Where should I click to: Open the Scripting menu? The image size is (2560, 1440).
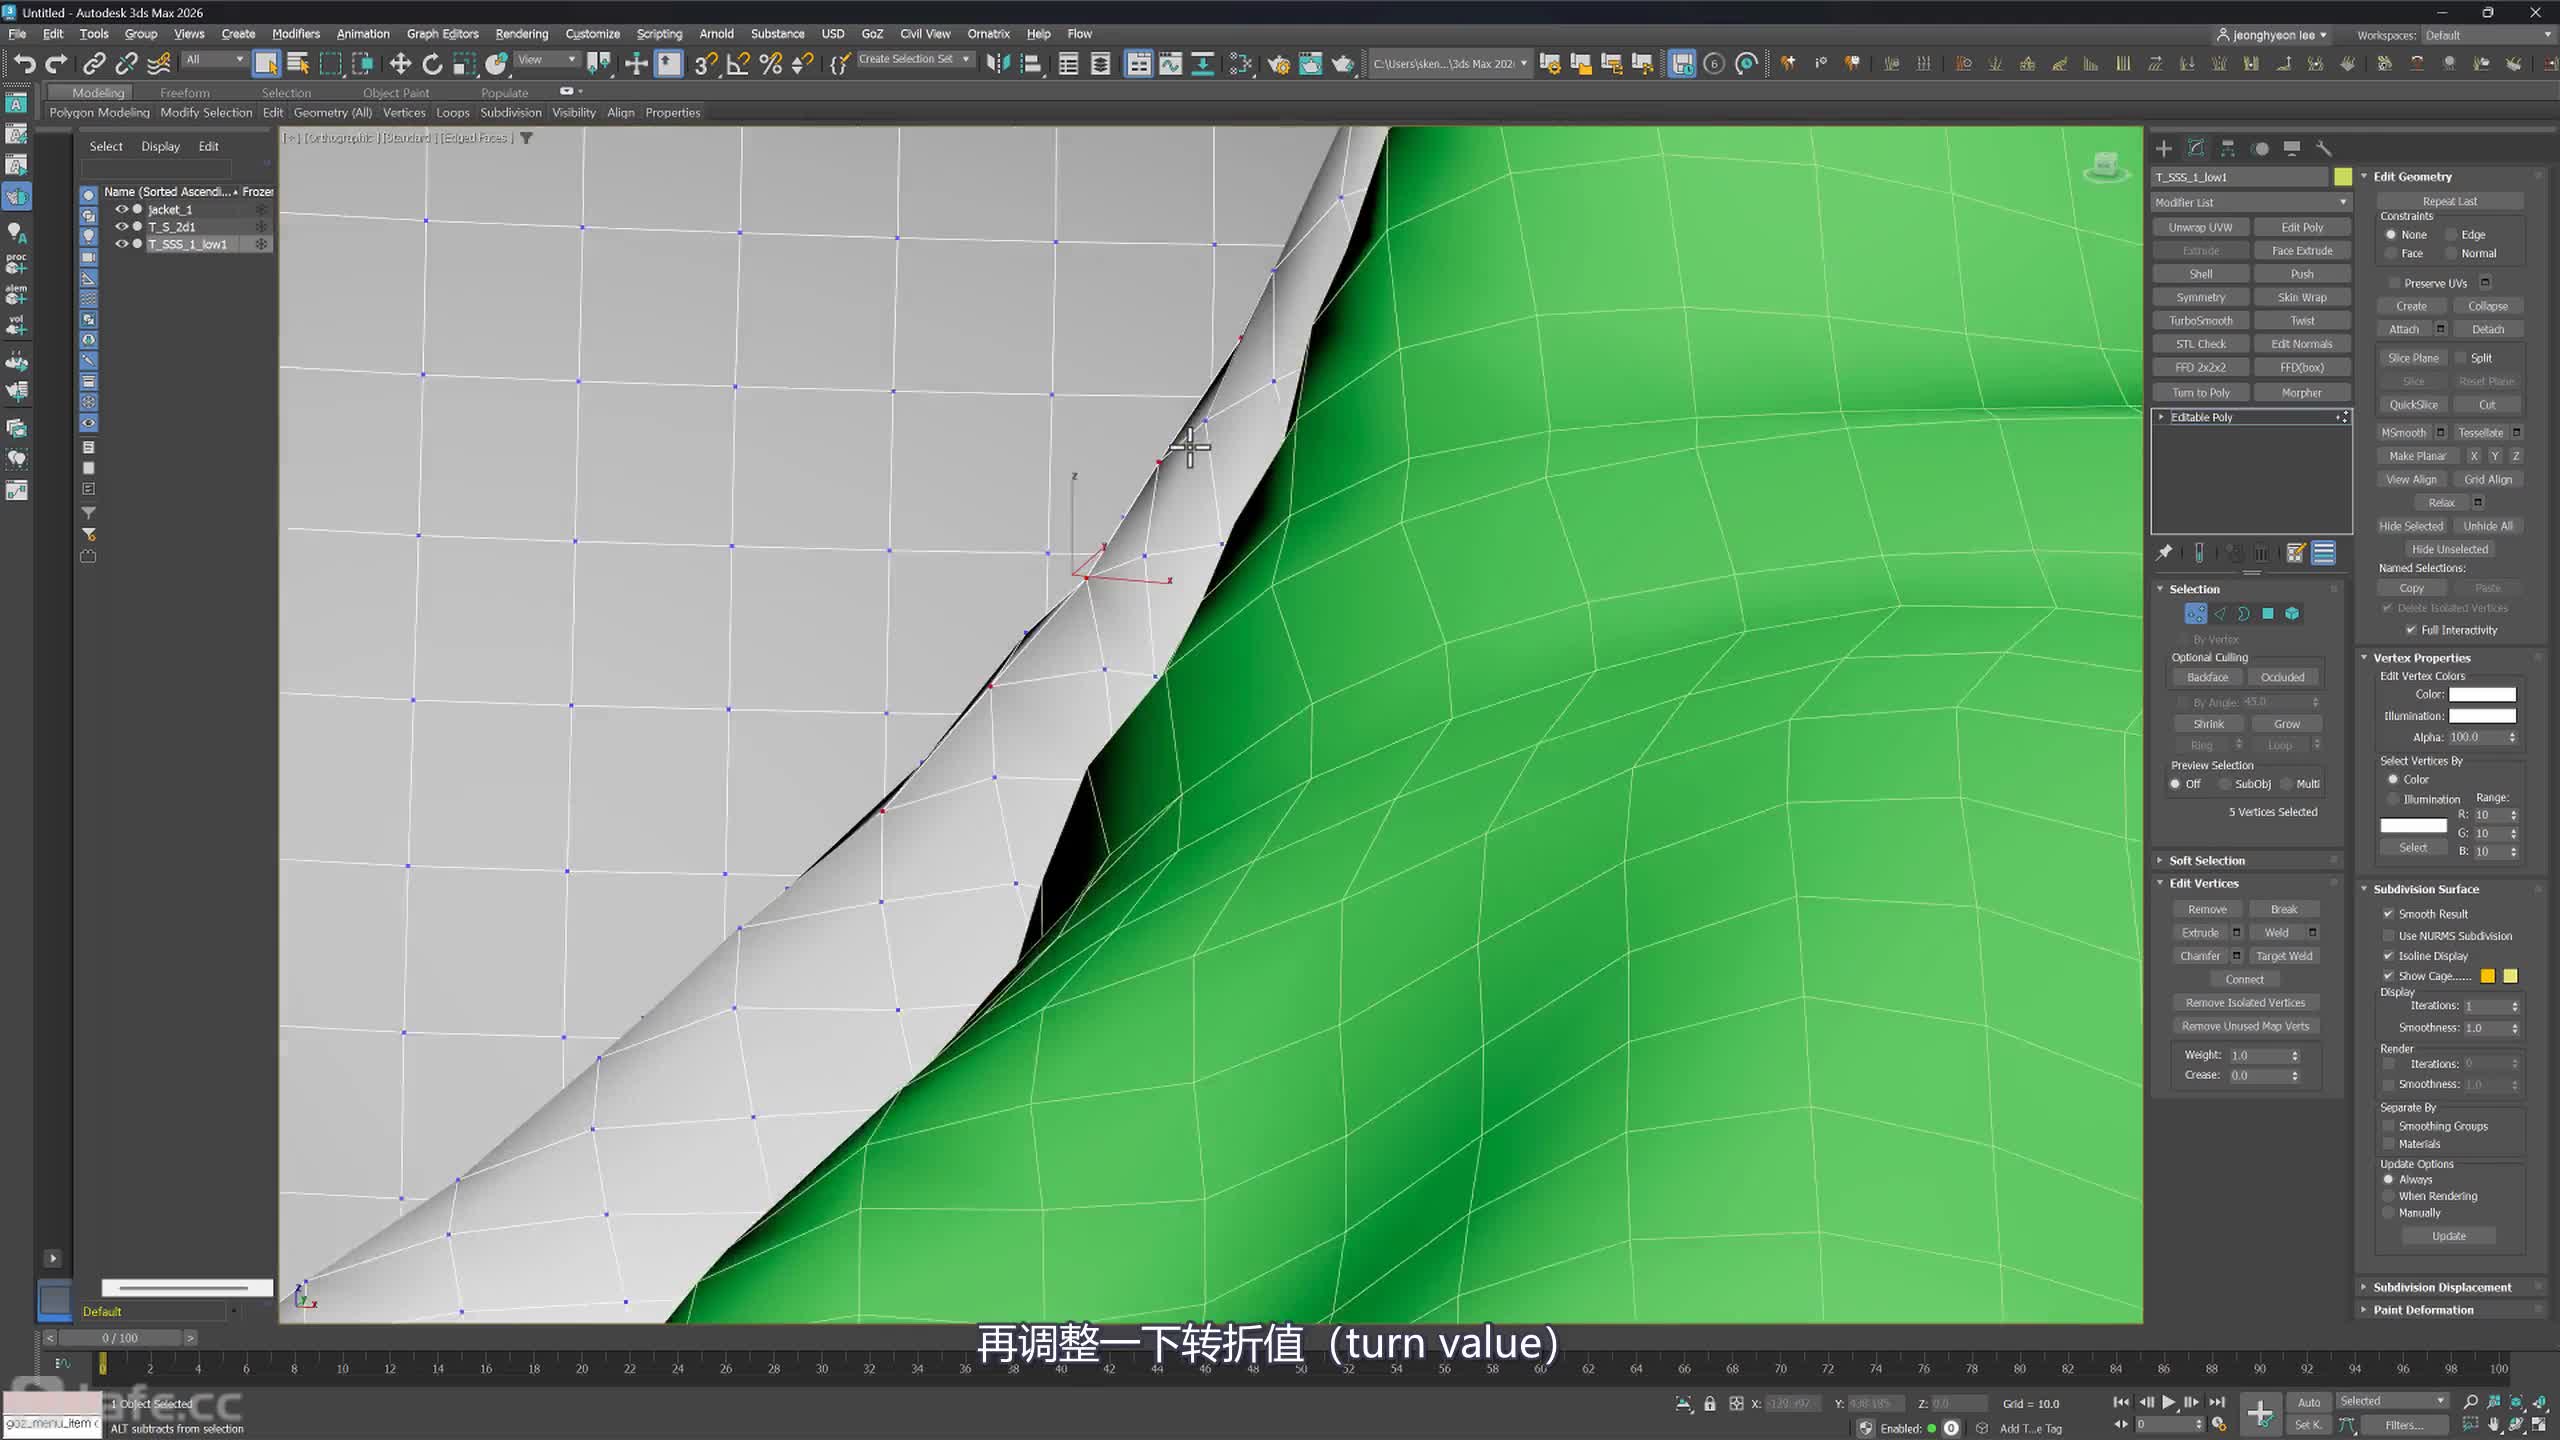[x=659, y=34]
